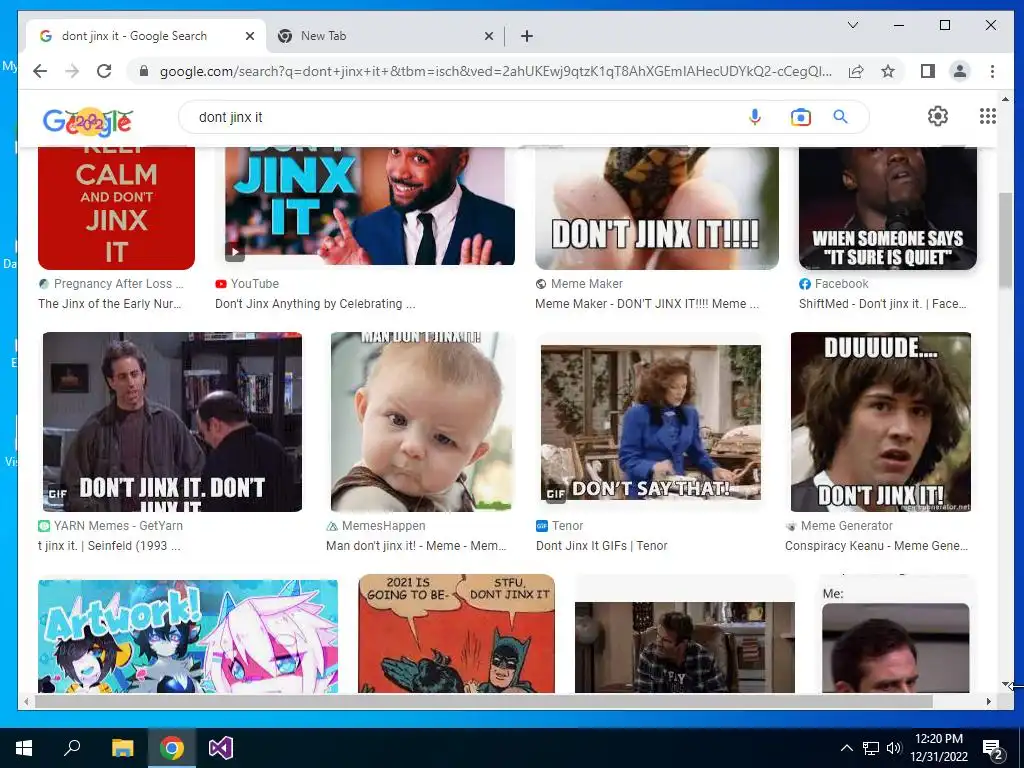
Task: Switch to the New Tab tab
Action: [x=385, y=36]
